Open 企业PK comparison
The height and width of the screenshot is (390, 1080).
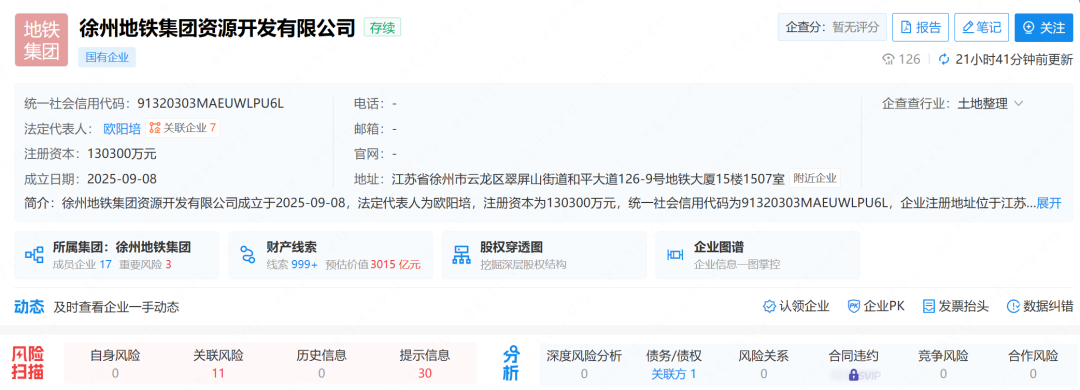tap(875, 307)
